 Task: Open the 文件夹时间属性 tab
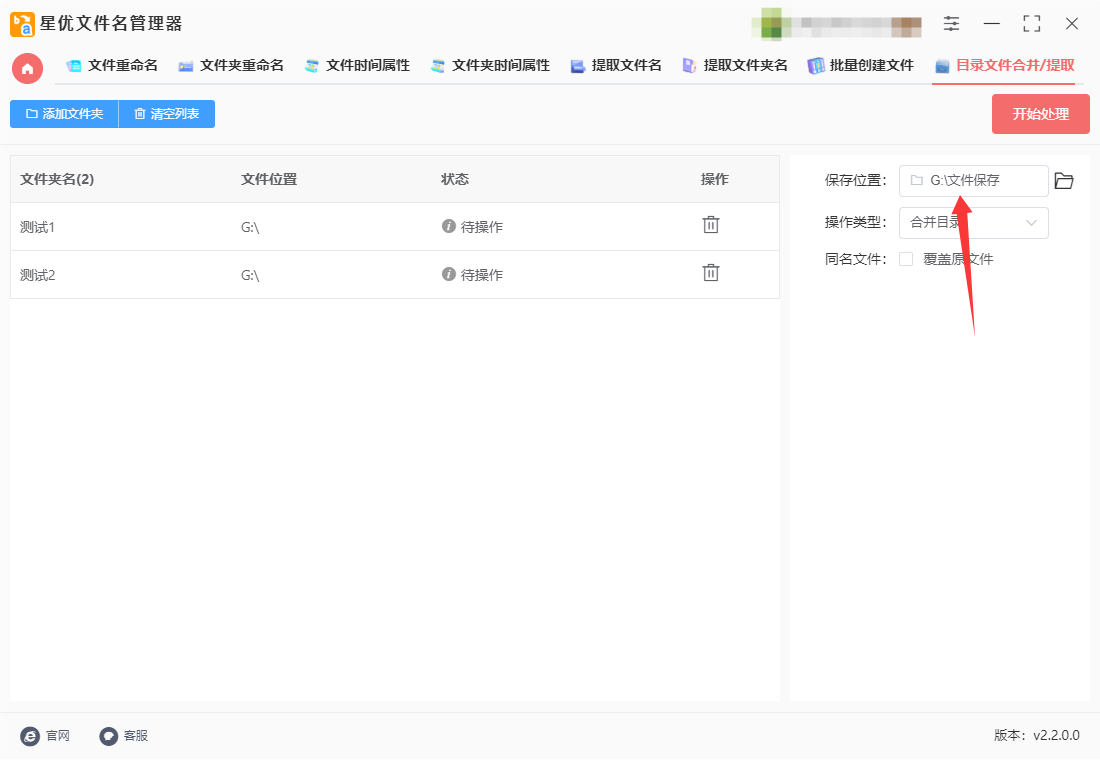coord(490,65)
